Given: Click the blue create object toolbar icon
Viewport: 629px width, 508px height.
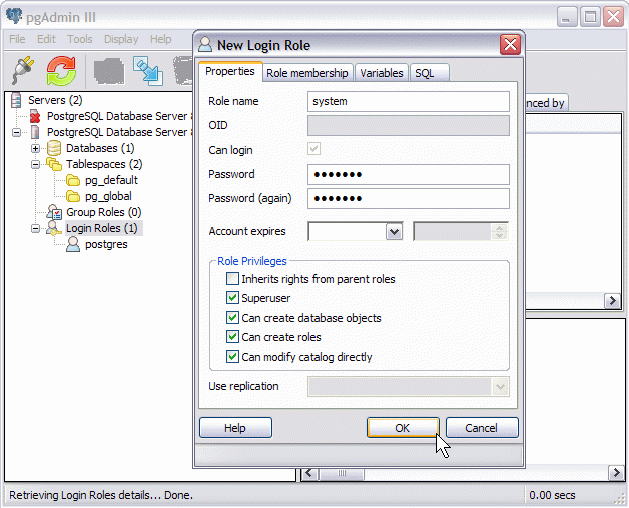Looking at the screenshot, I should pyautogui.click(x=148, y=71).
